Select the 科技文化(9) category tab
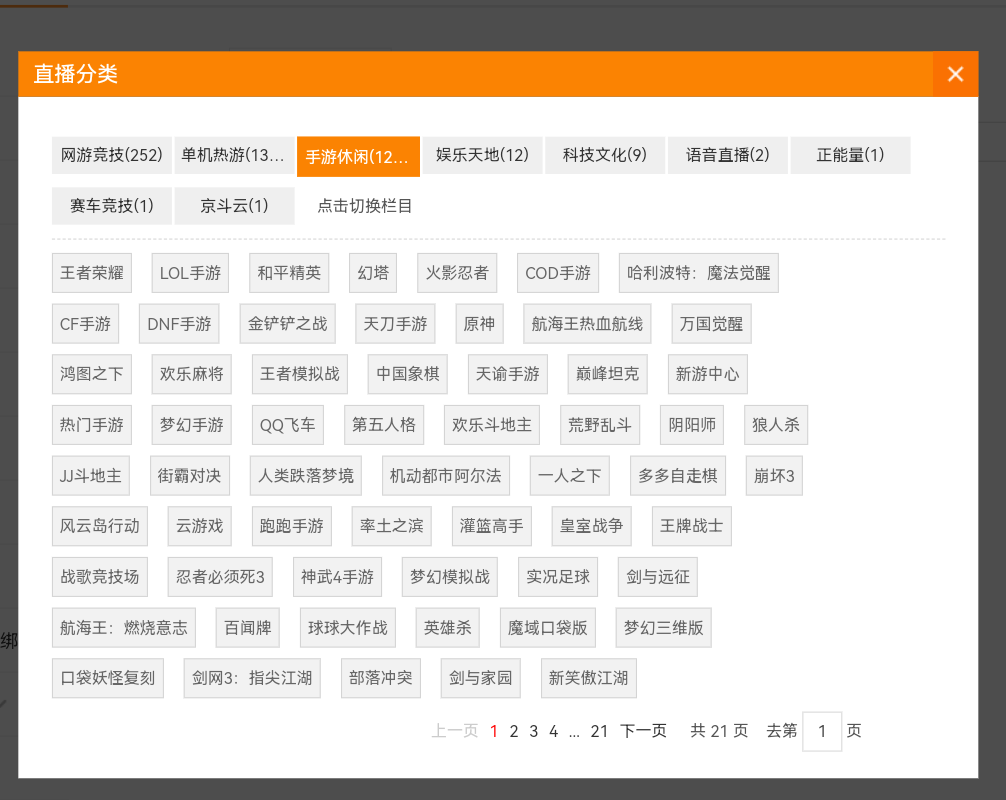1006x800 pixels. tap(604, 155)
